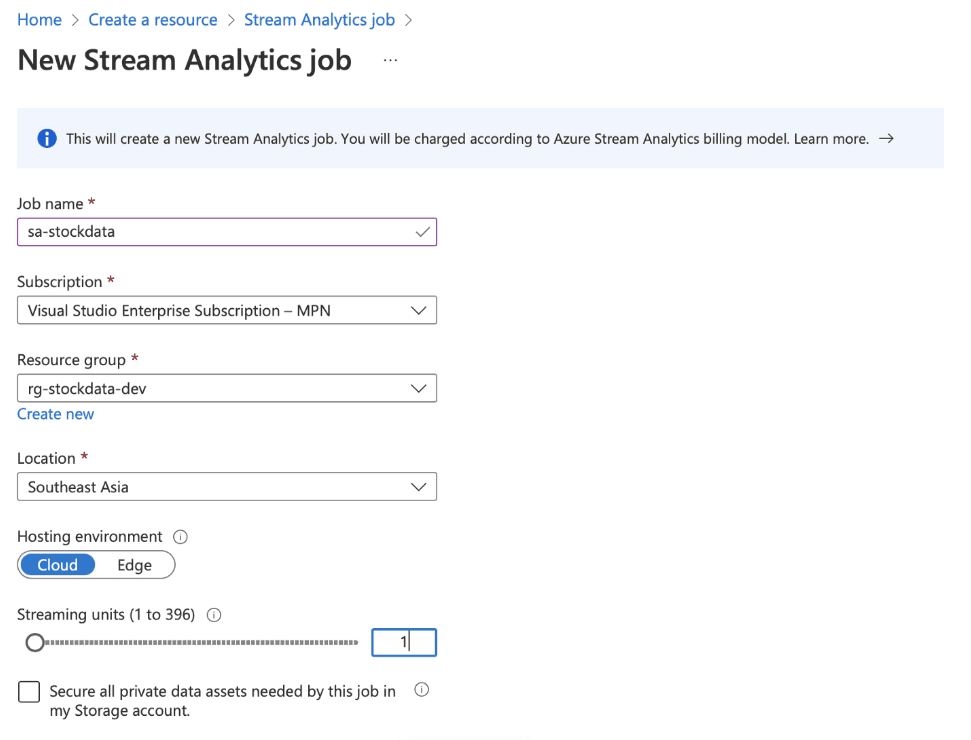
Task: Click the Streaming units number box
Action: click(x=404, y=642)
